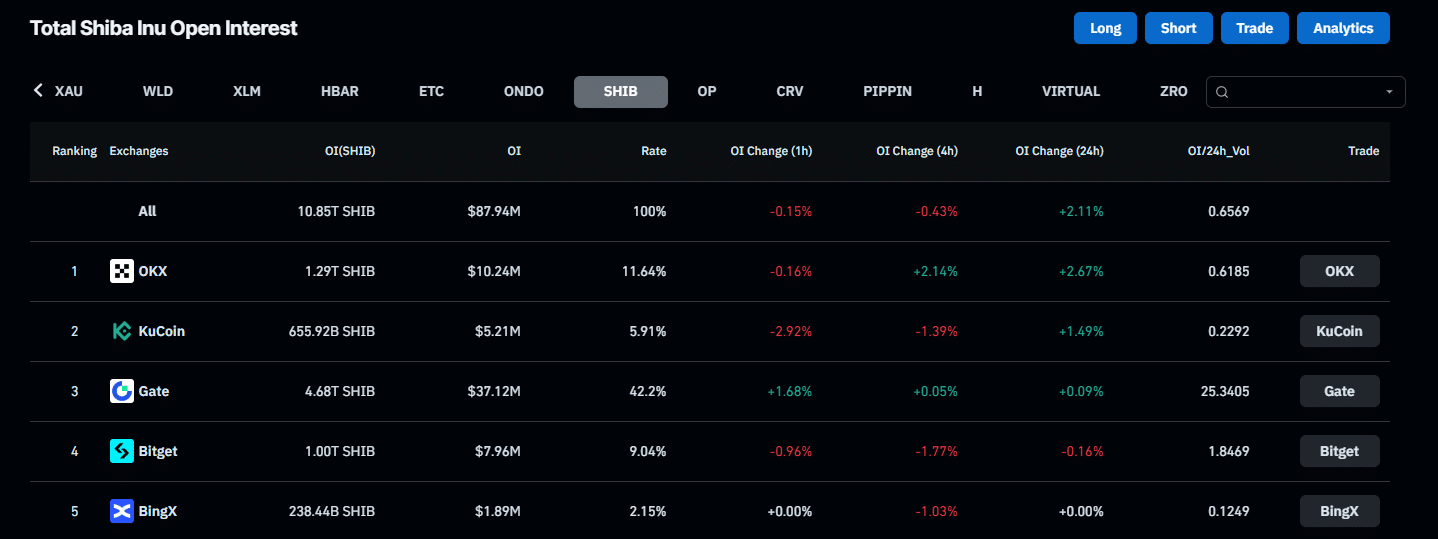Viewport: 1438px width, 539px height.
Task: Click the Gate trade button
Action: [1339, 391]
